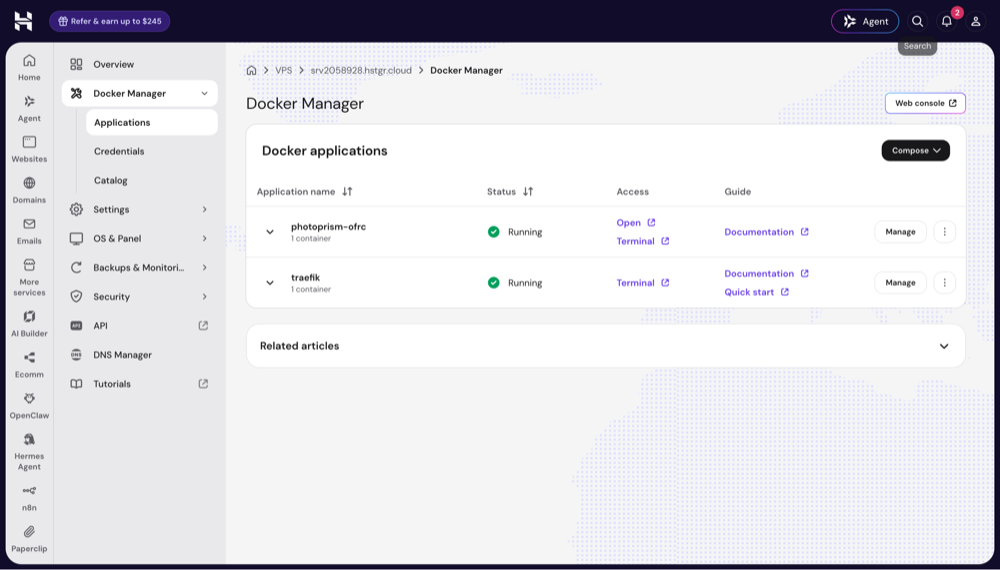Click gift icon in referral banner
The width and height of the screenshot is (1000, 570).
coord(62,21)
